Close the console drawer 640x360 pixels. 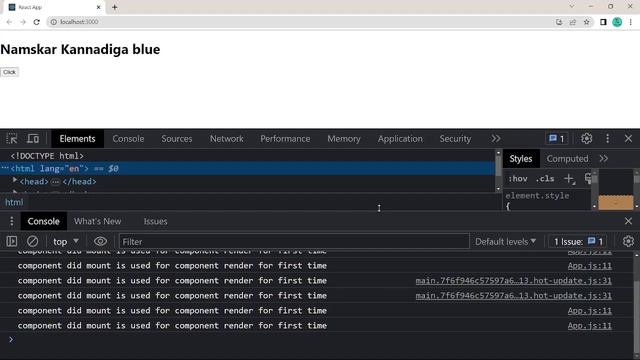coord(628,221)
